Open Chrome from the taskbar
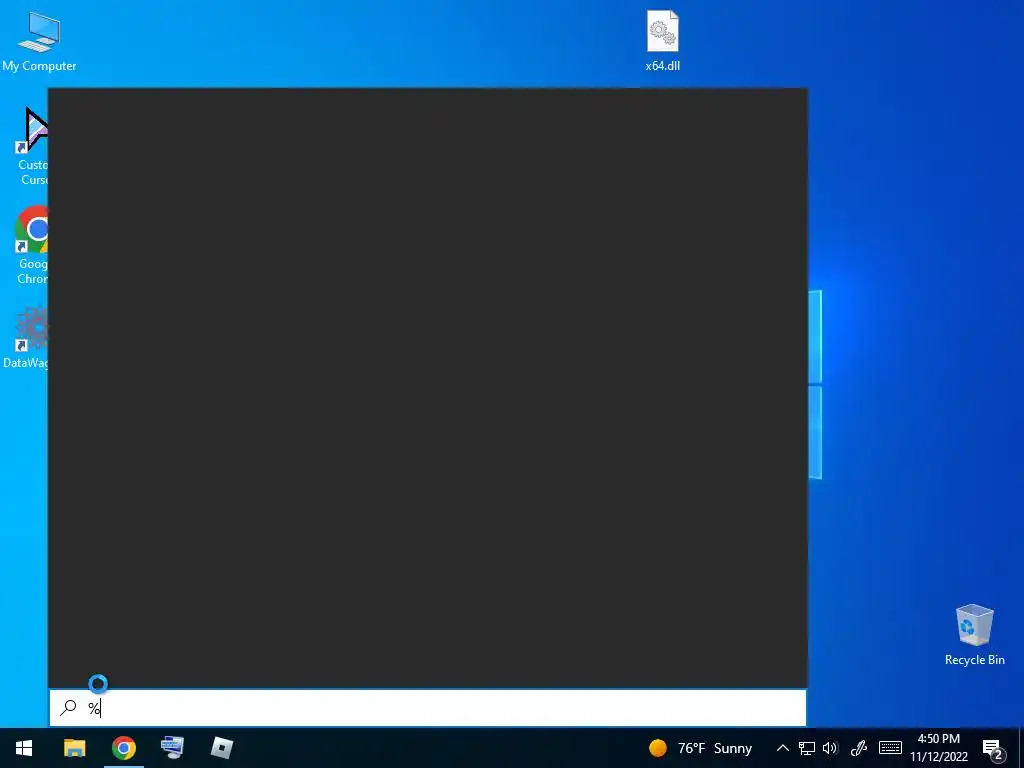The height and width of the screenshot is (768, 1024). click(x=123, y=748)
